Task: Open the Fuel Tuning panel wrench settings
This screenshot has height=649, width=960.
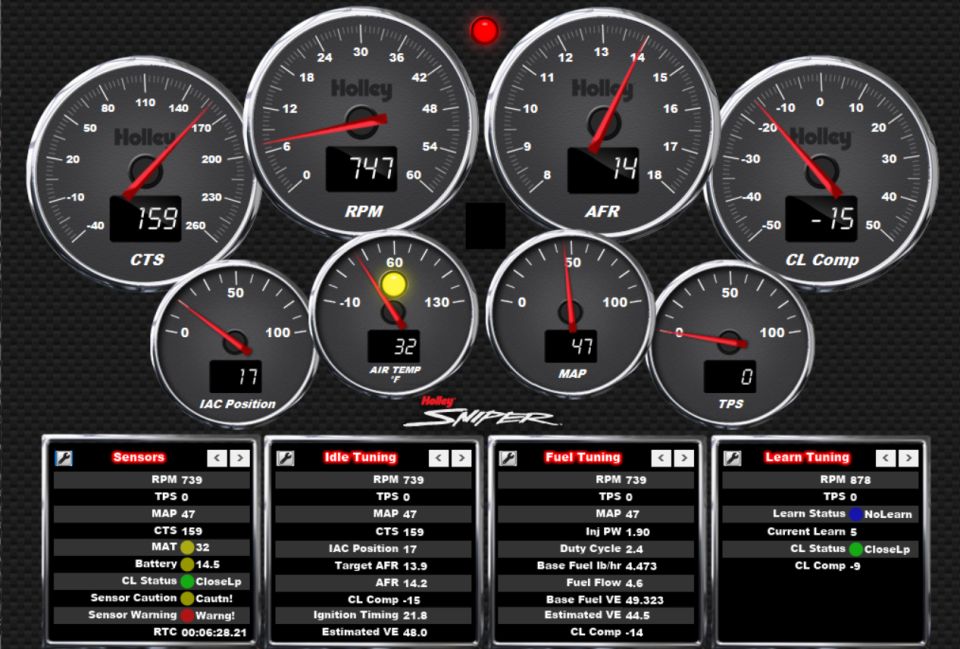Action: coord(508,458)
